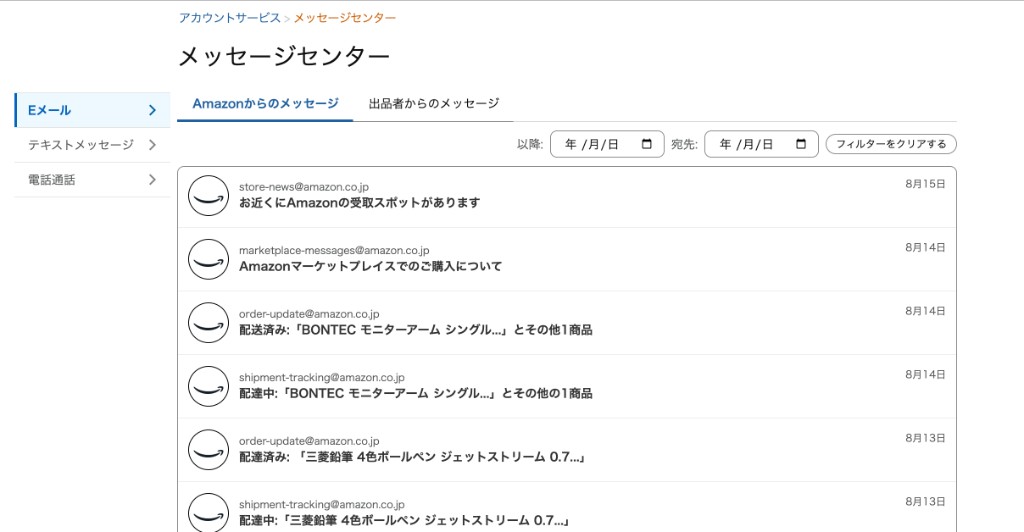Open message お近くにAmazonの受取スポットがあります
1024x532 pixels.
click(x=566, y=196)
